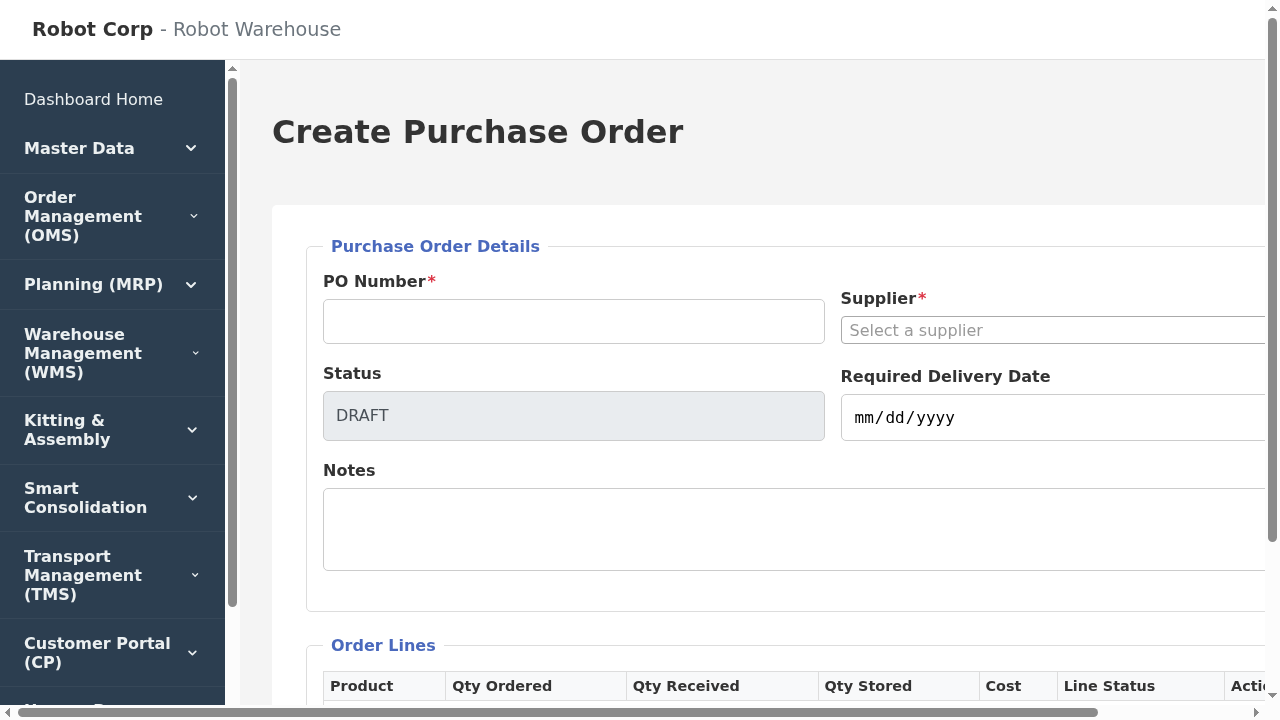Click the Status field showing DRAFT
This screenshot has height=720, width=1280.
(x=573, y=415)
